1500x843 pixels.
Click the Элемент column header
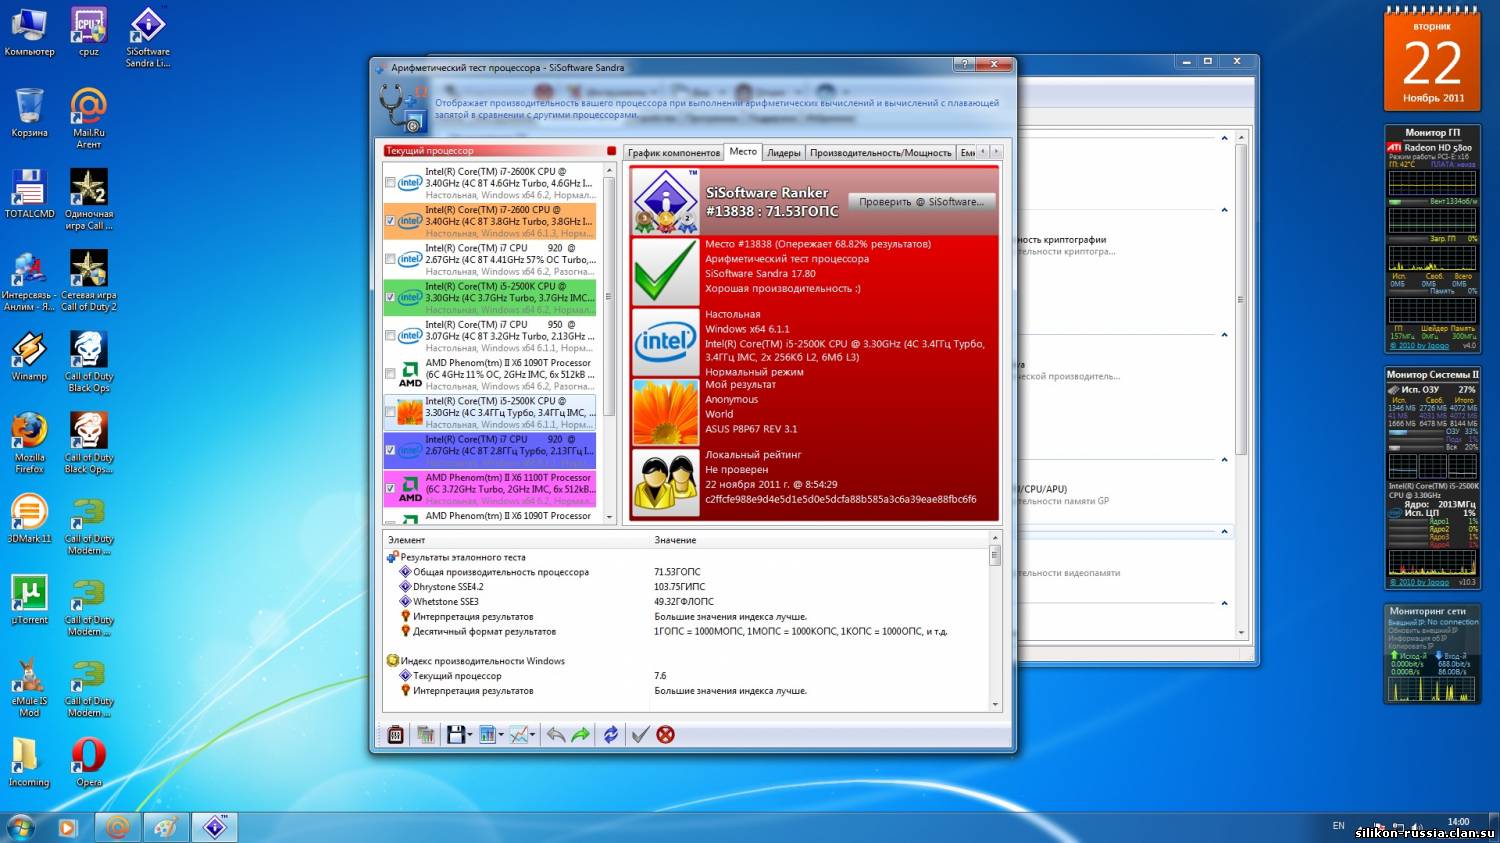516,540
